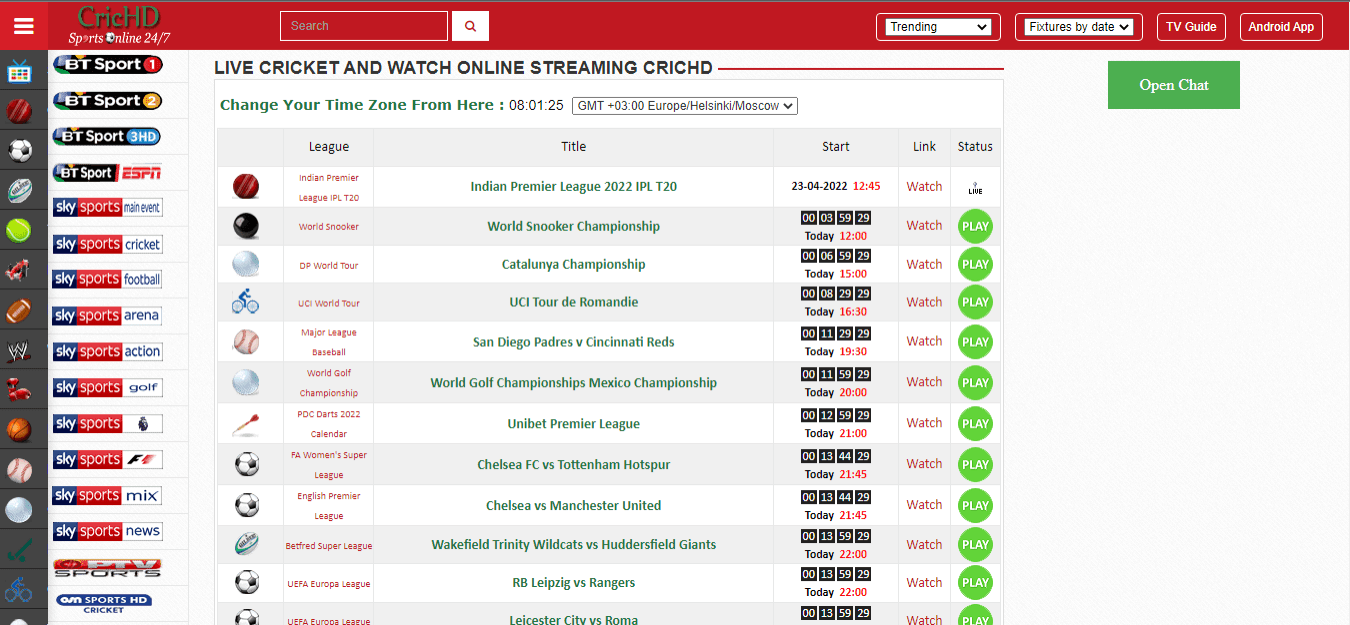Open the BT Sport 3HD channel logo

(x=107, y=136)
